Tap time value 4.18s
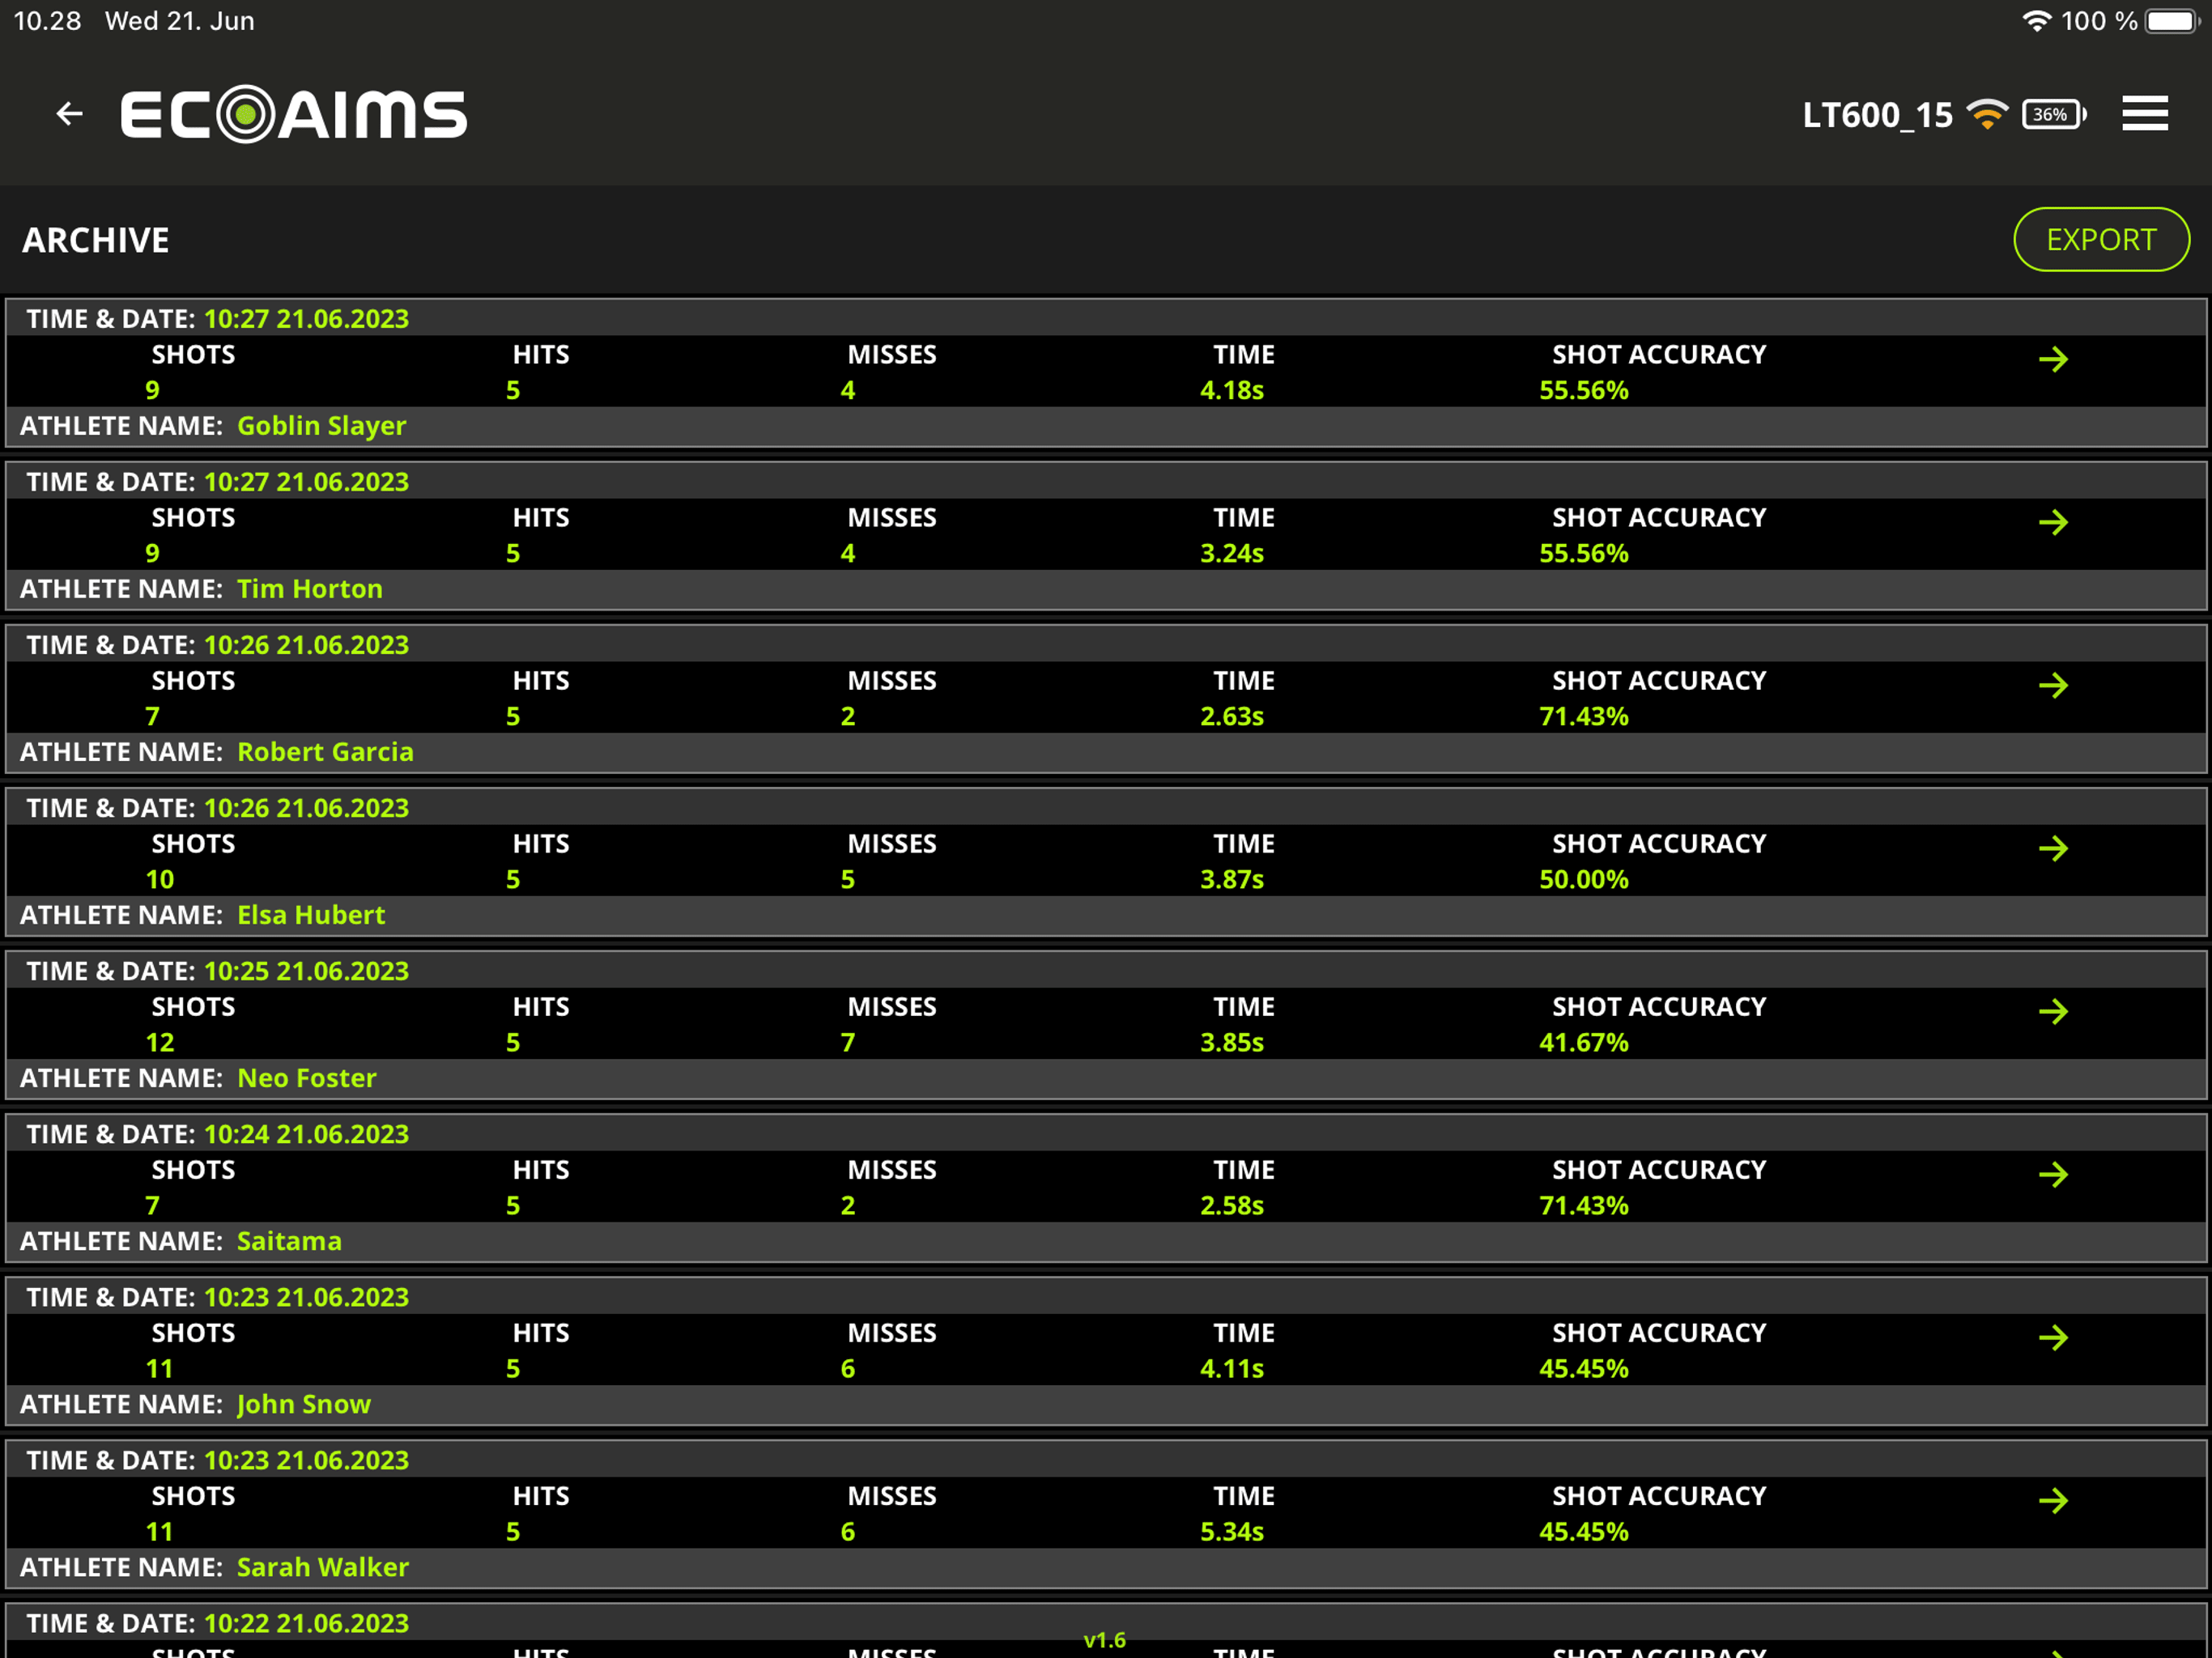 1232,391
